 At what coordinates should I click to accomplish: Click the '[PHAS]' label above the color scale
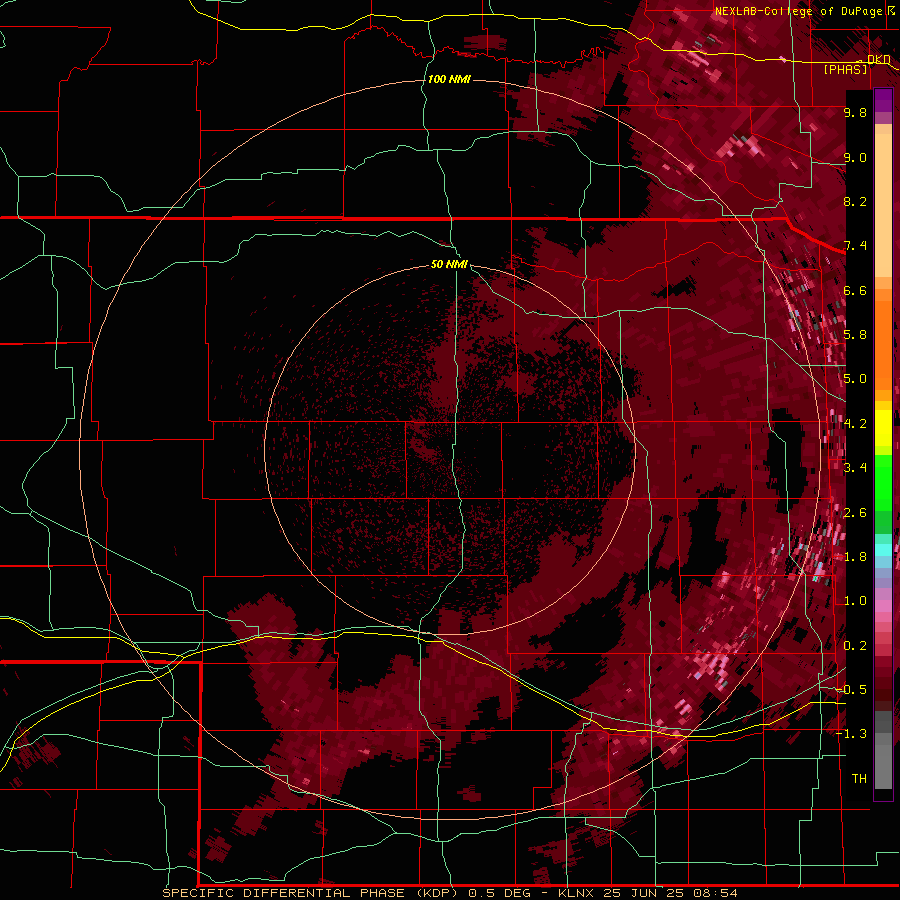[845, 69]
